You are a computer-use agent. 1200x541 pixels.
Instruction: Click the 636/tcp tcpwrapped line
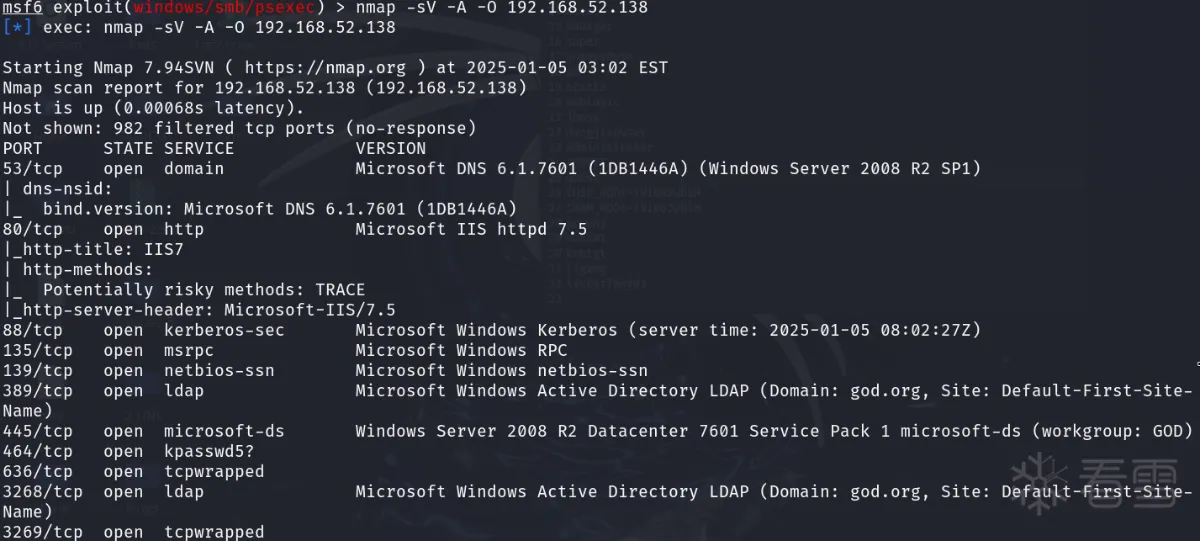coord(133,471)
